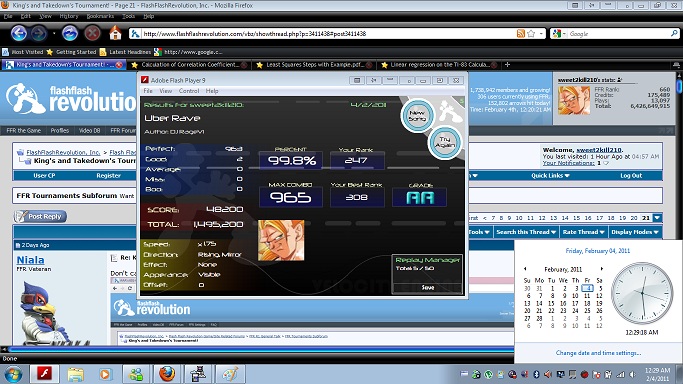Image resolution: width=683 pixels, height=384 pixels.
Task: Open the Control menu in Flash Player
Action: click(x=189, y=91)
